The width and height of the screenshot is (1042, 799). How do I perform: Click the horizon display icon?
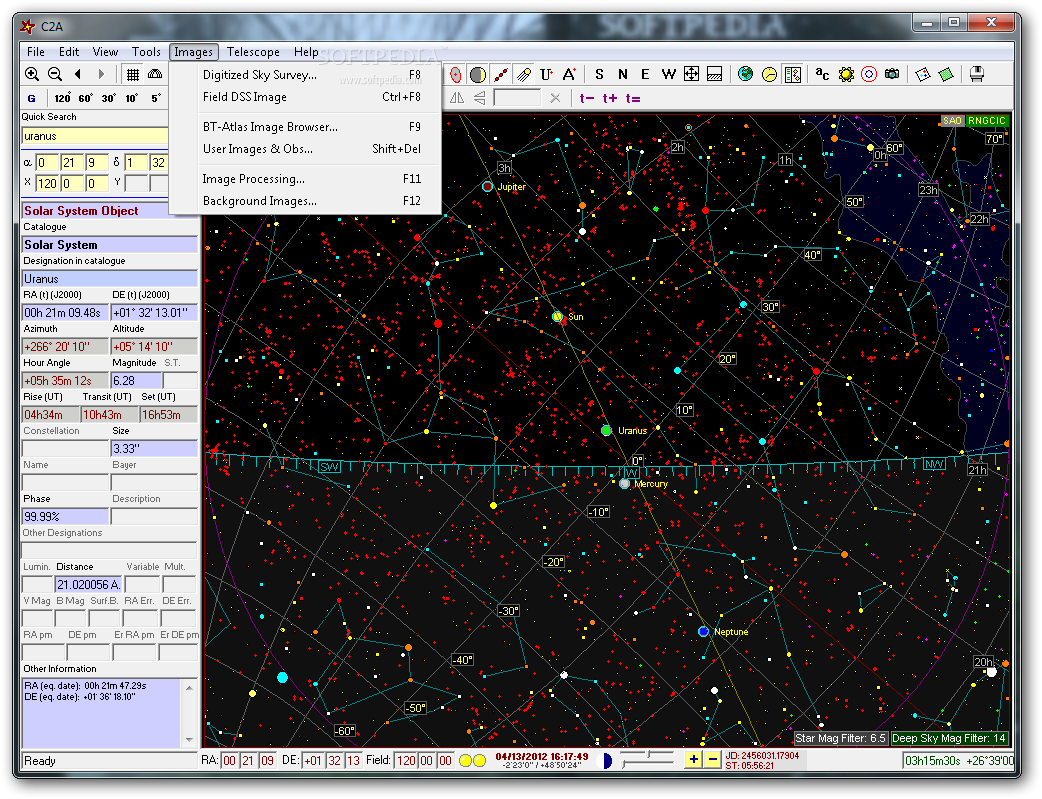pos(714,74)
